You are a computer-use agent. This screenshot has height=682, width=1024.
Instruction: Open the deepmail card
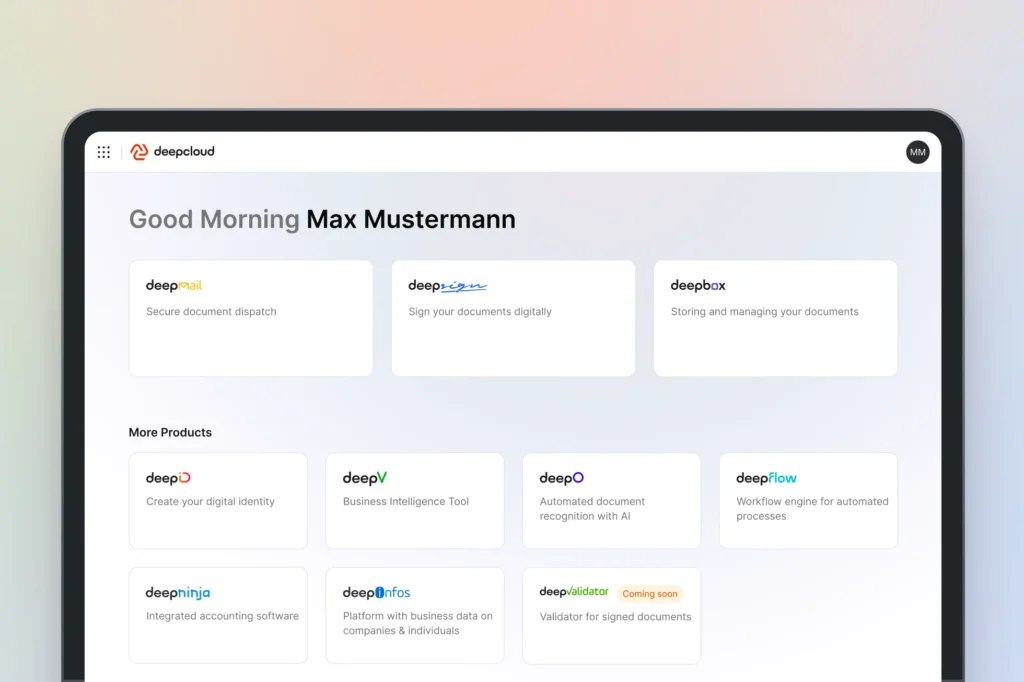[251, 318]
